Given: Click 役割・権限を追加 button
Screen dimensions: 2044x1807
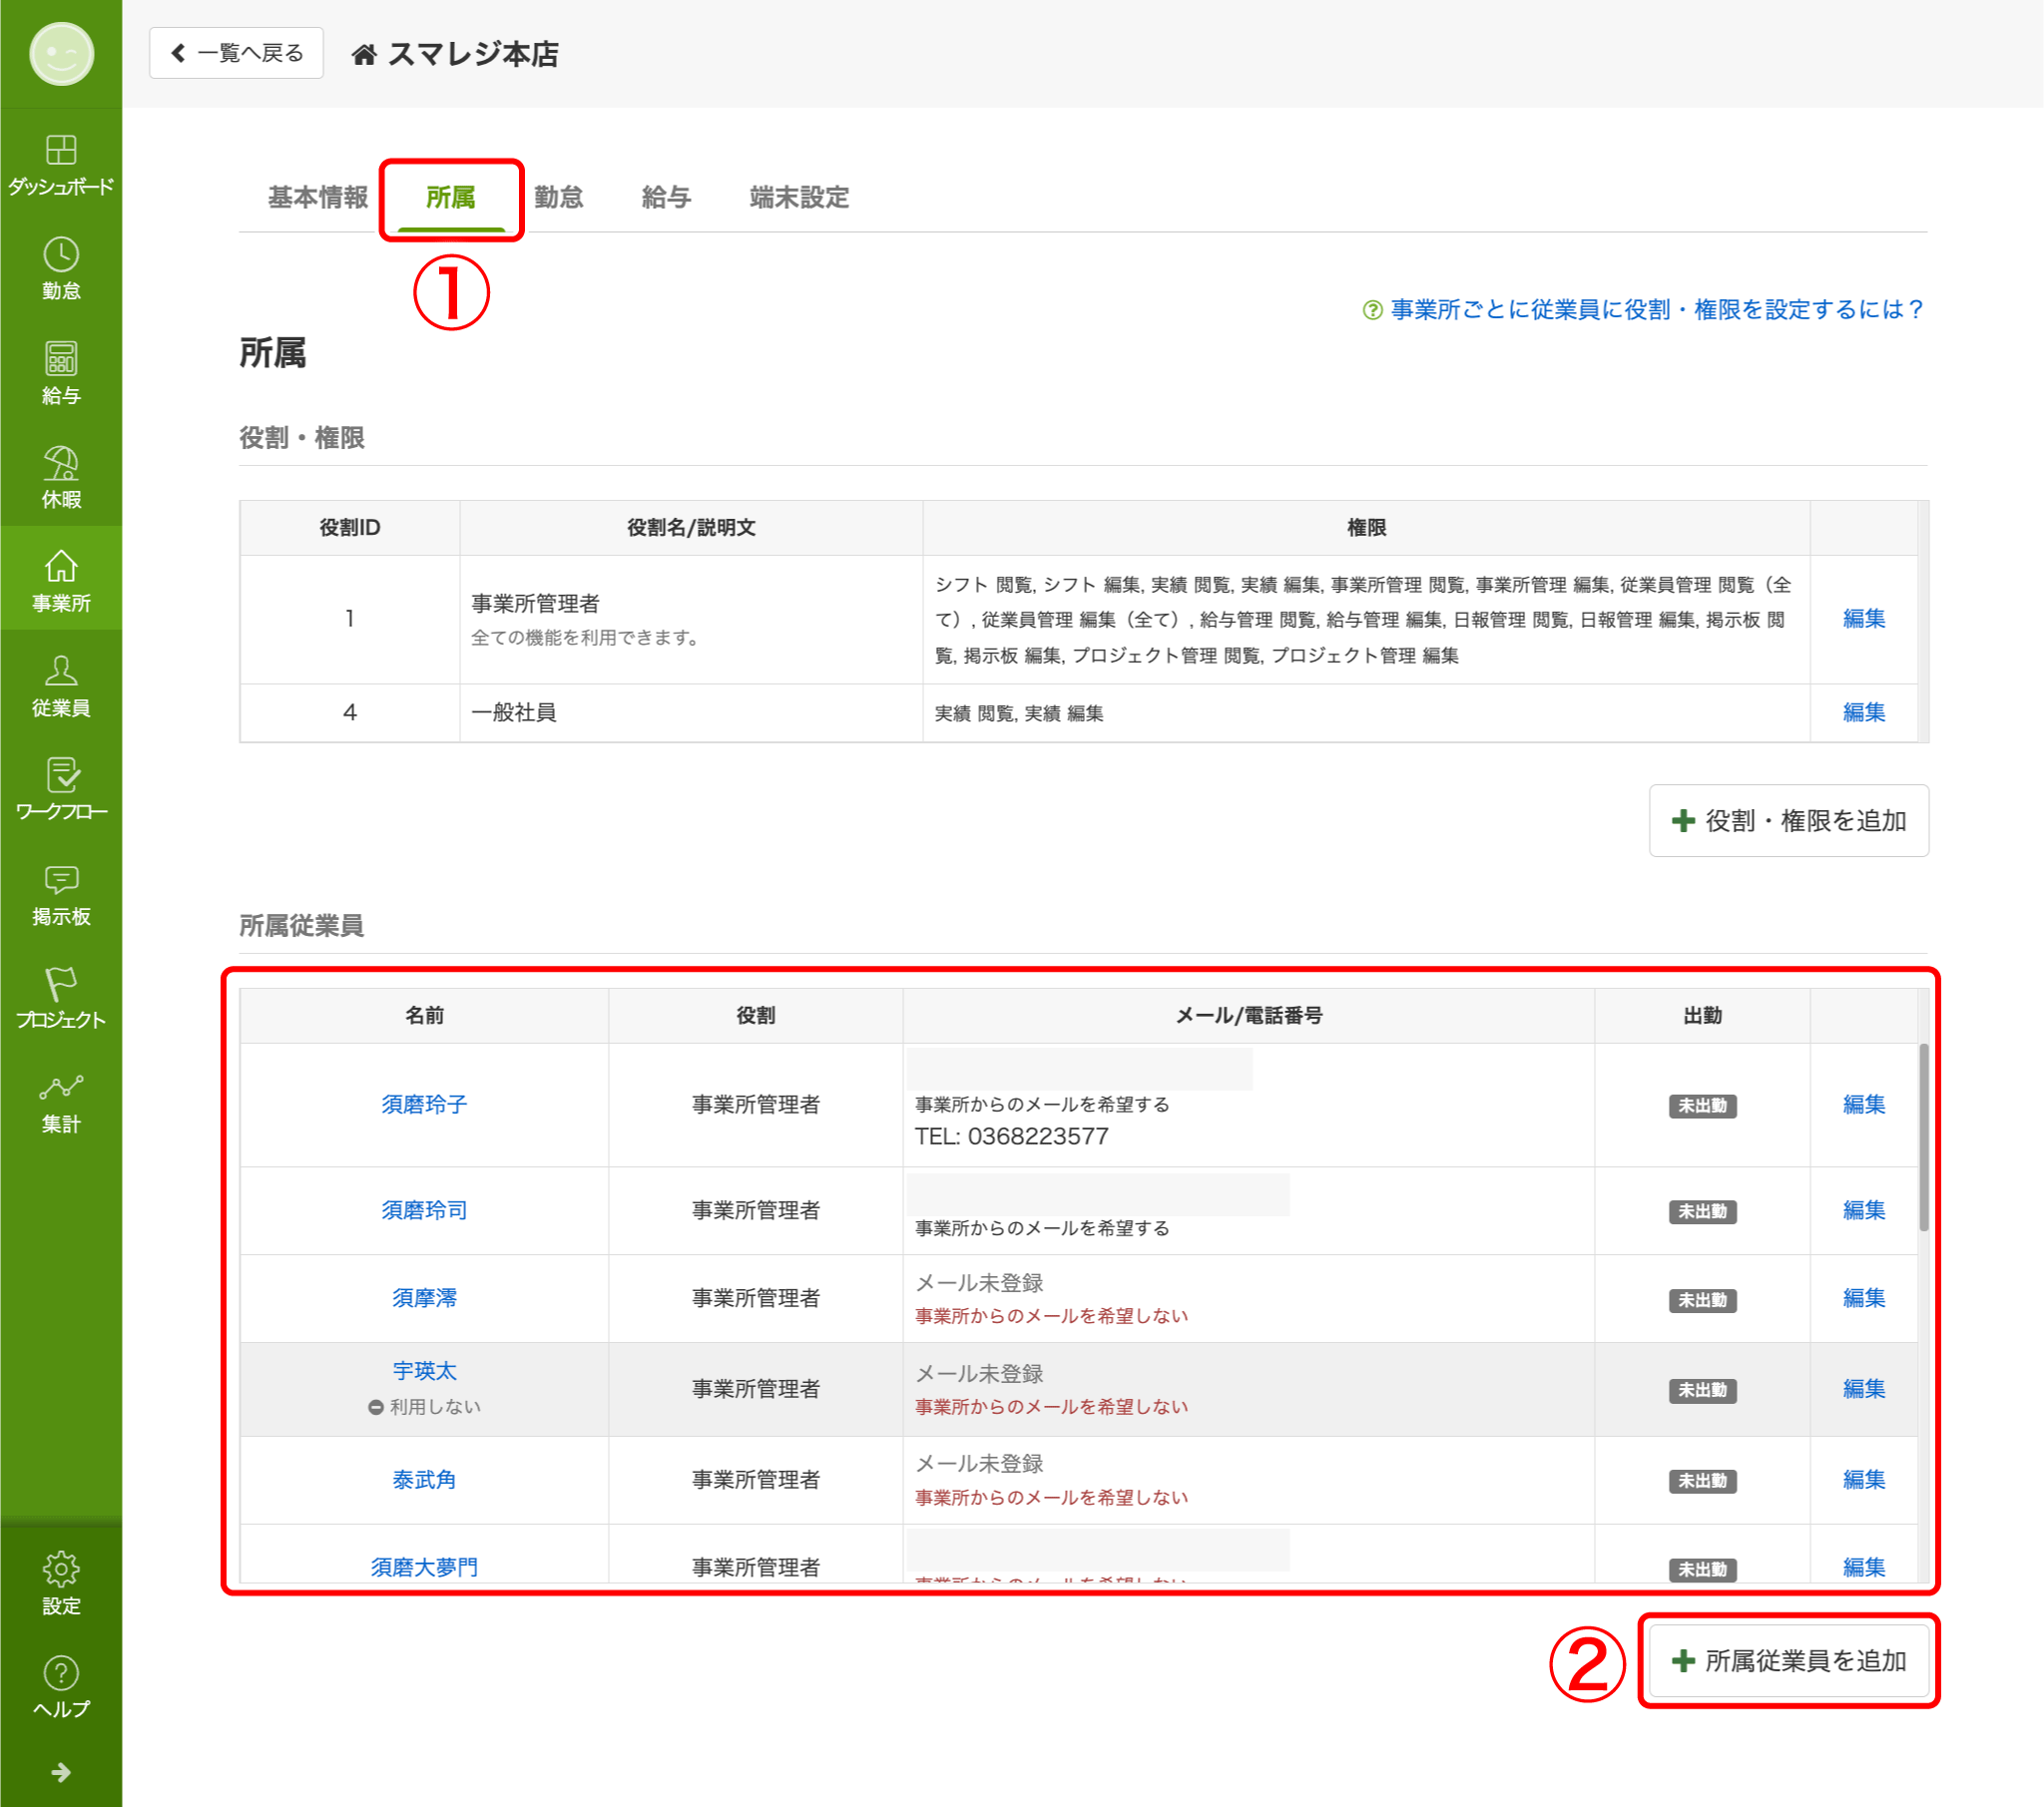Looking at the screenshot, I should 1788,821.
